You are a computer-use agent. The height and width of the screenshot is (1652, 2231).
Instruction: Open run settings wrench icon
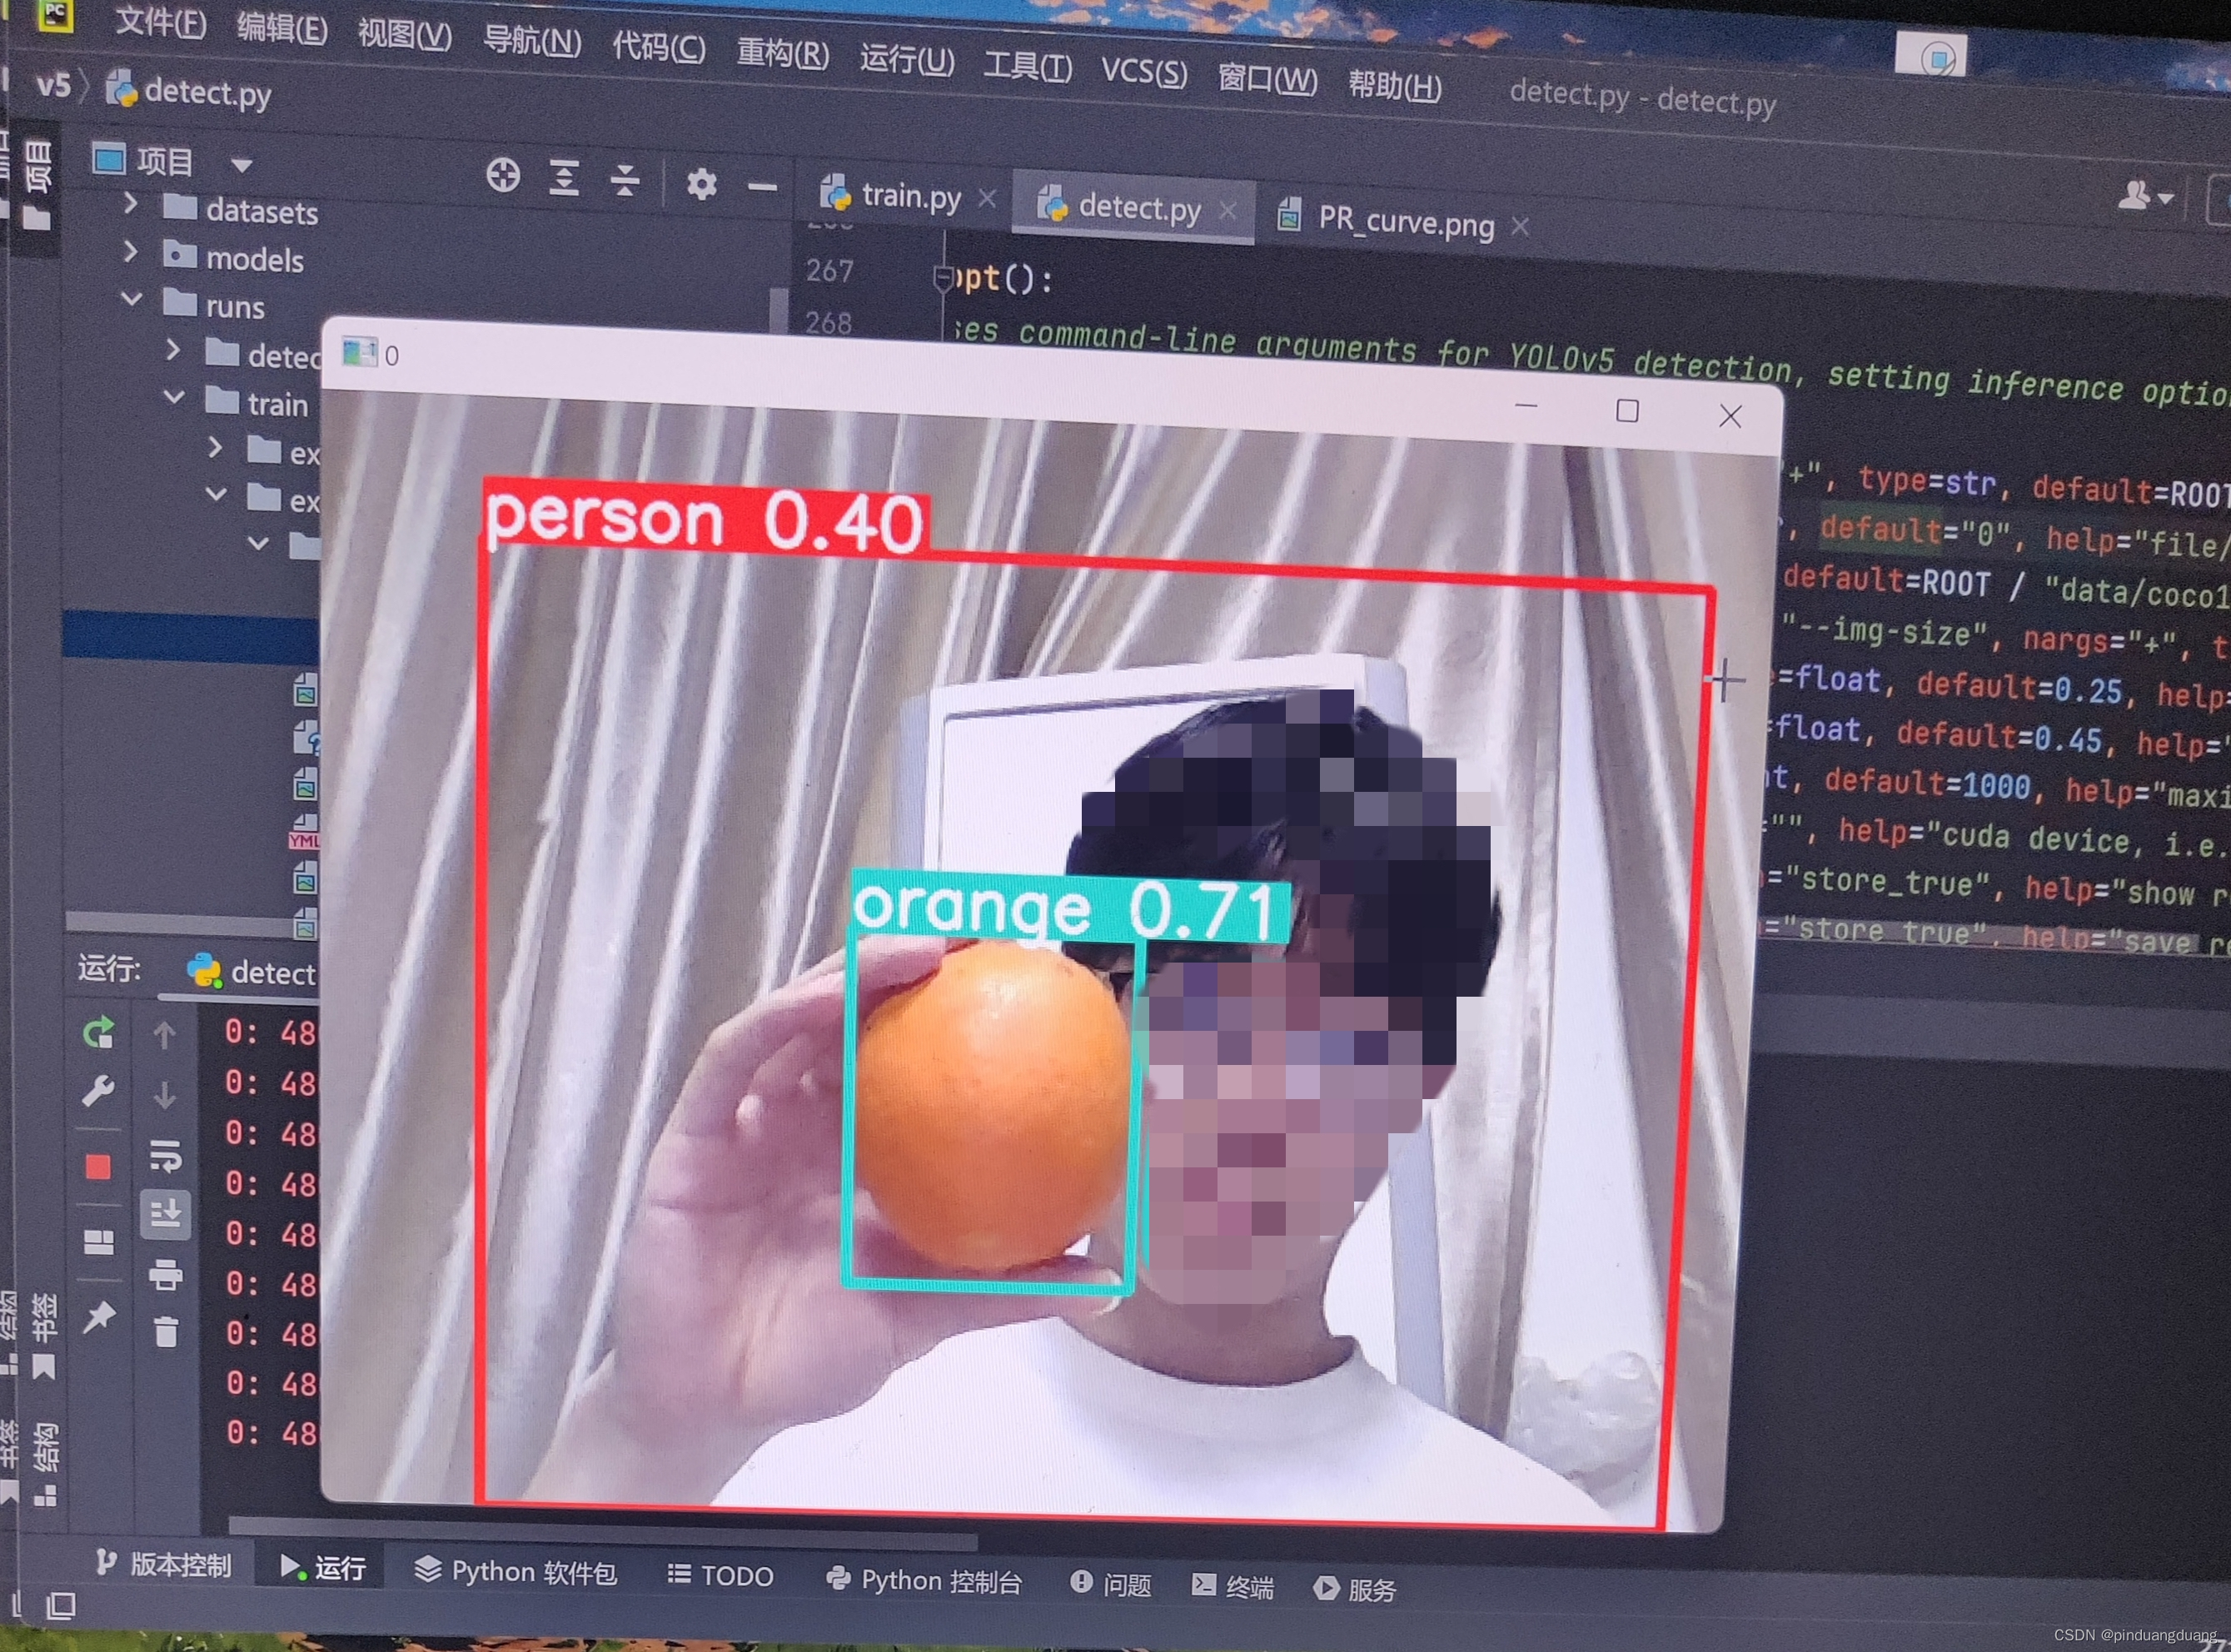click(x=98, y=1090)
